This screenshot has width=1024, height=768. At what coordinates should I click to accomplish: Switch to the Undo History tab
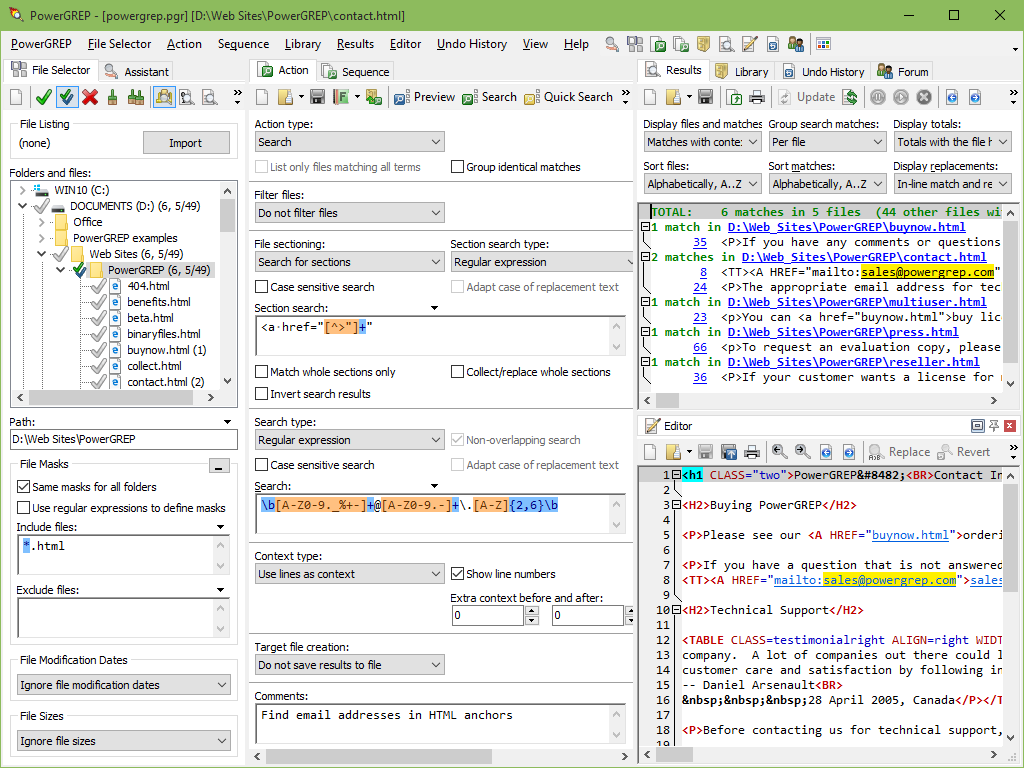coord(823,71)
